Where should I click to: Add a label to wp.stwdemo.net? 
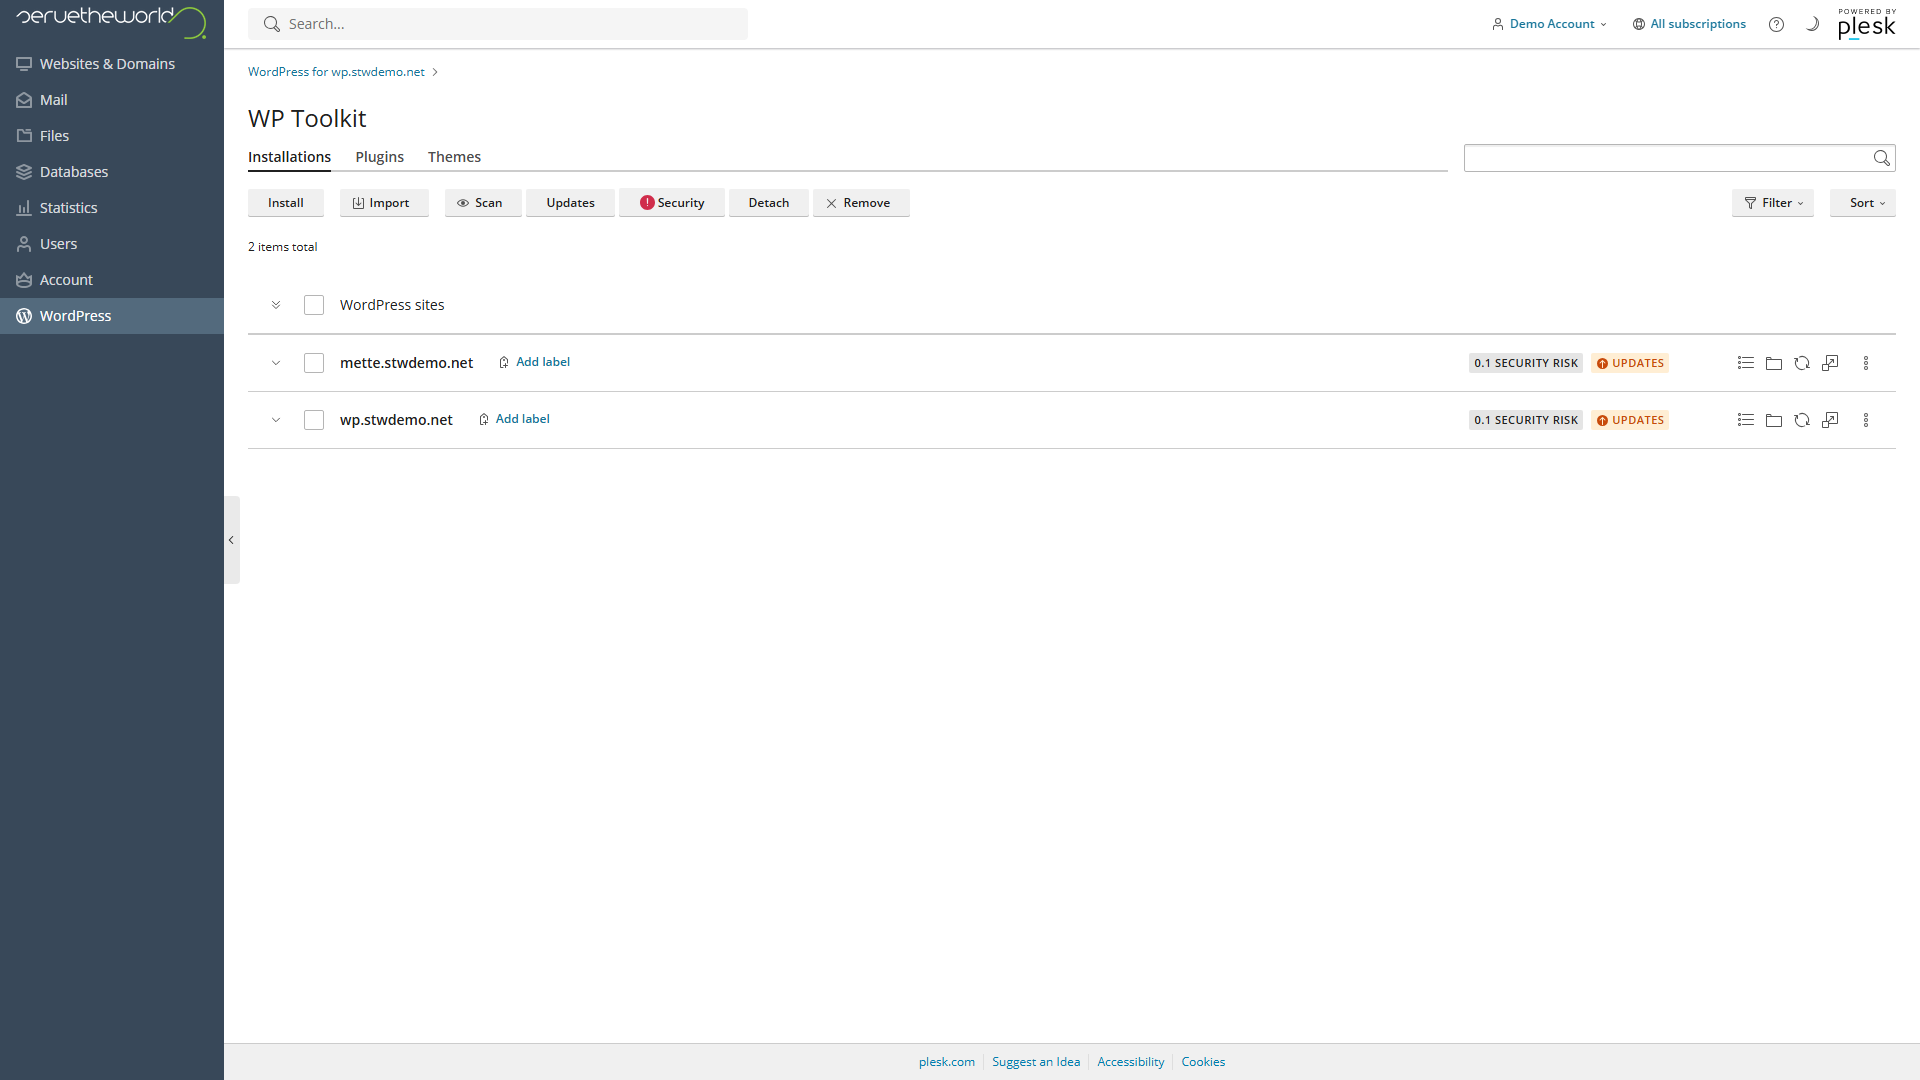click(514, 419)
